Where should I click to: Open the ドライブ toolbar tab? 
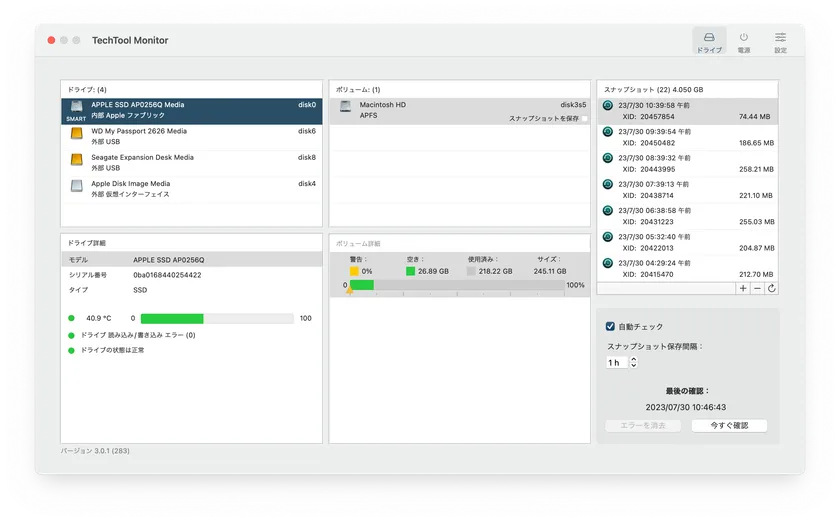click(709, 42)
